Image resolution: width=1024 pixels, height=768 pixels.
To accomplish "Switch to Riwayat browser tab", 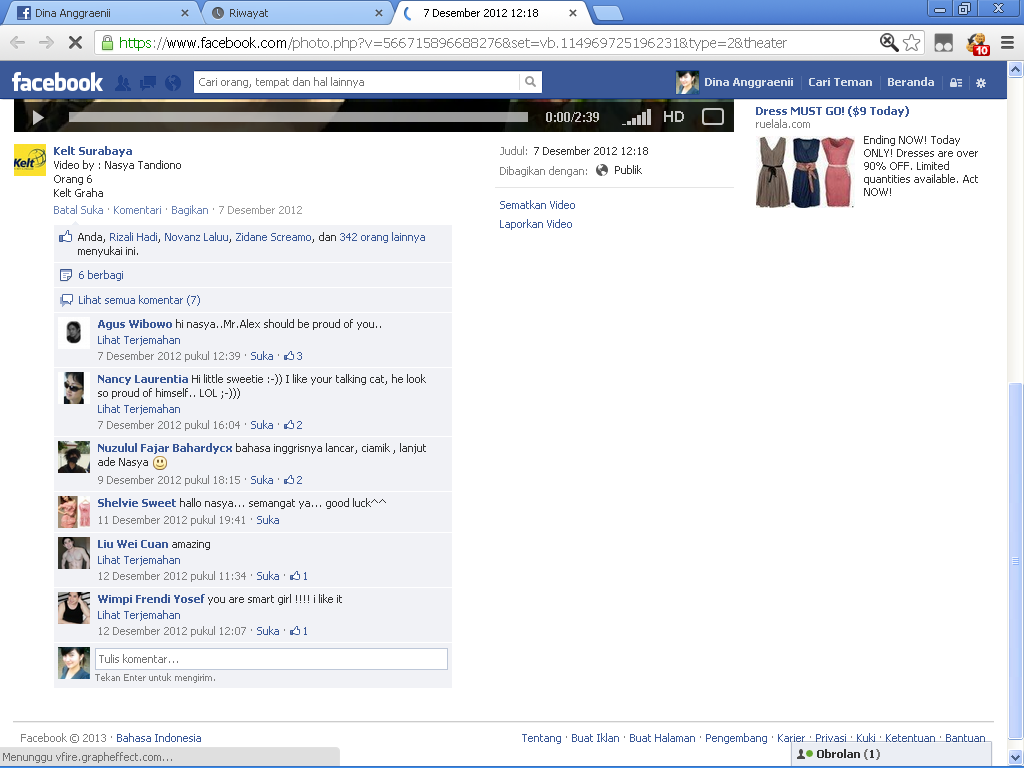I will pyautogui.click(x=294, y=13).
